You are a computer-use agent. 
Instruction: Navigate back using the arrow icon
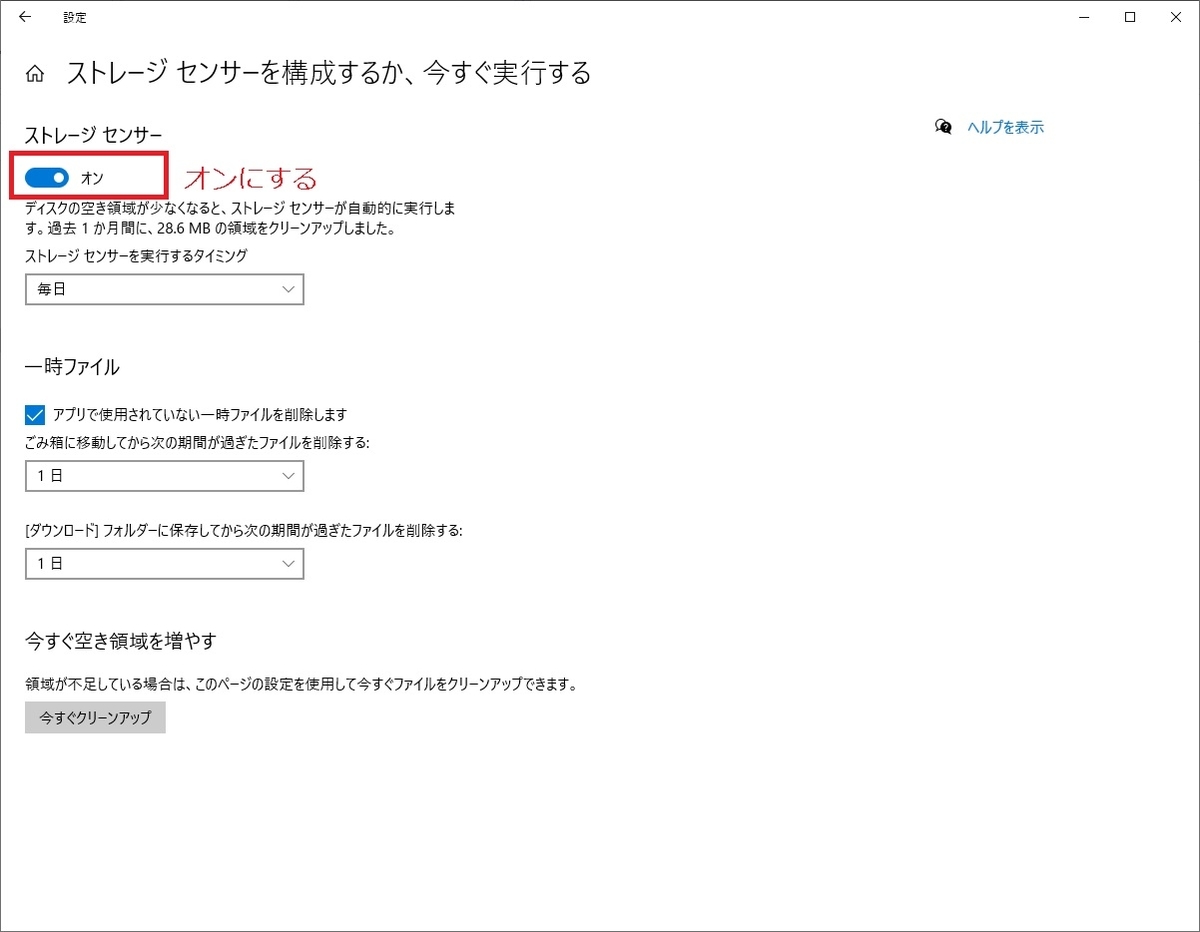[24, 17]
